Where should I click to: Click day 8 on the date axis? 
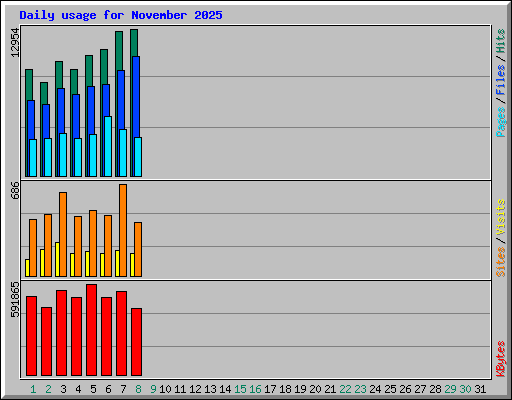138,389
